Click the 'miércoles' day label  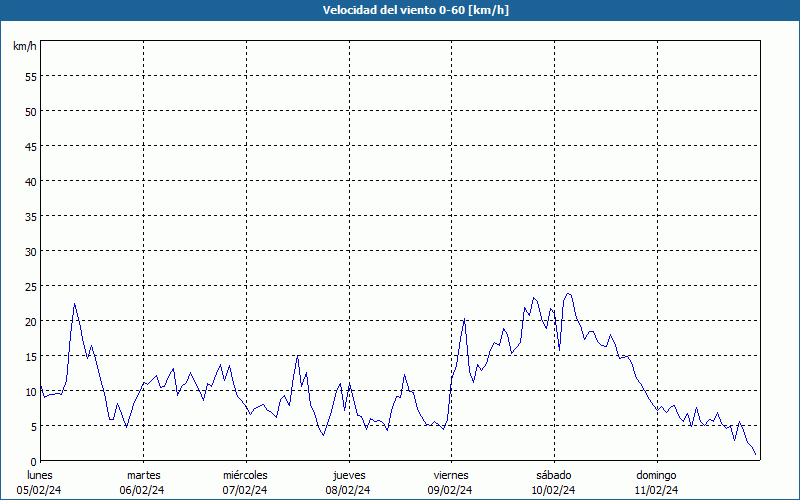tap(245, 475)
